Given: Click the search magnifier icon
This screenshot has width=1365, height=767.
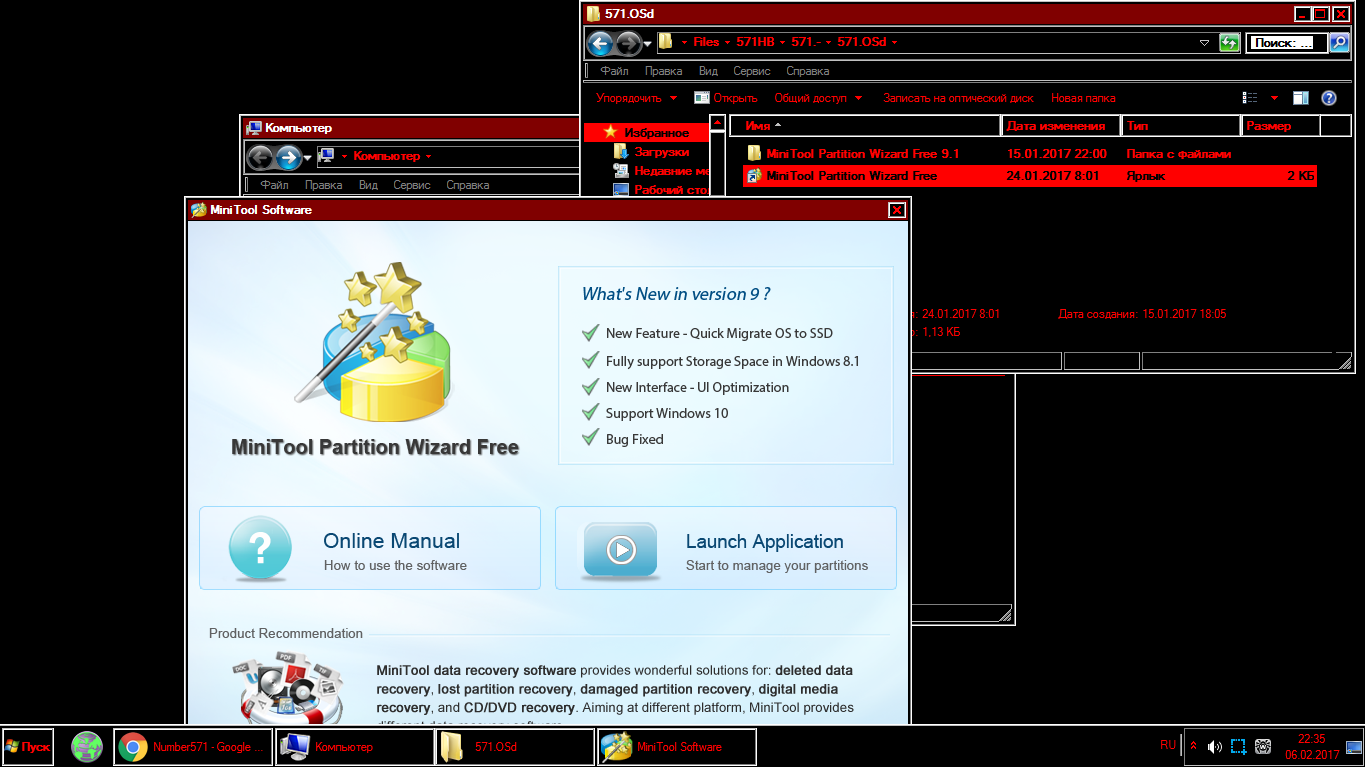Looking at the screenshot, I should coord(1339,42).
